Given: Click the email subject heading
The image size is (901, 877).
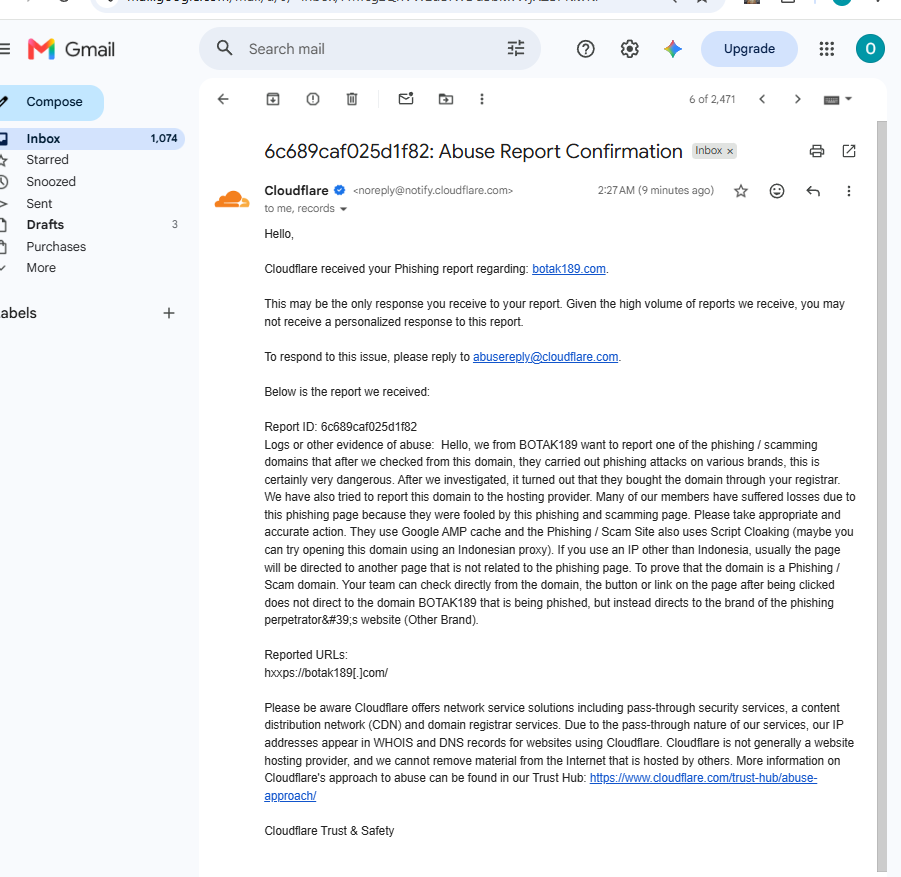Looking at the screenshot, I should point(473,151).
